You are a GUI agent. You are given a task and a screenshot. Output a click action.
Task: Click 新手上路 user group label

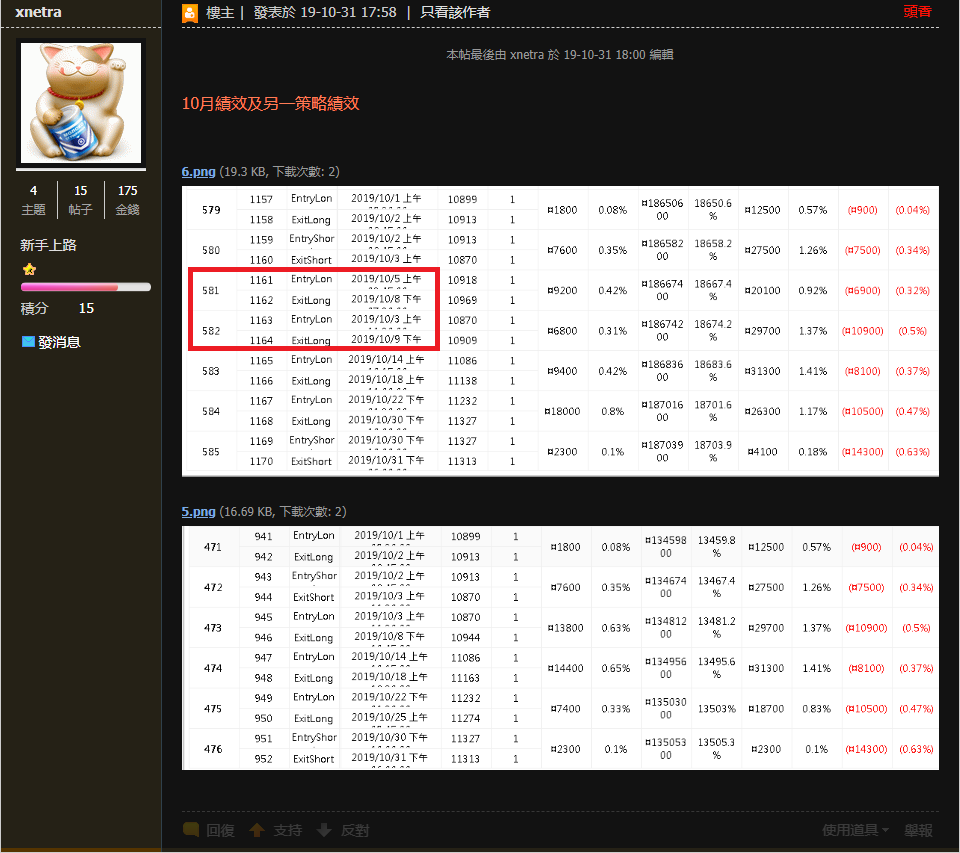point(48,245)
